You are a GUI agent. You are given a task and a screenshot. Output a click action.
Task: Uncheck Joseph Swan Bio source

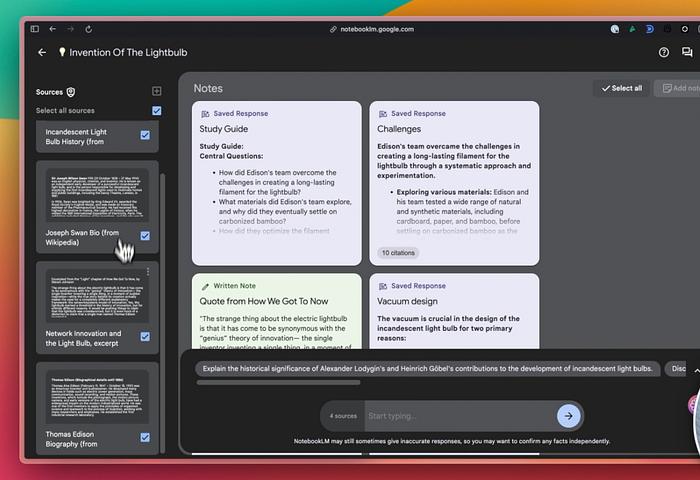pos(145,236)
